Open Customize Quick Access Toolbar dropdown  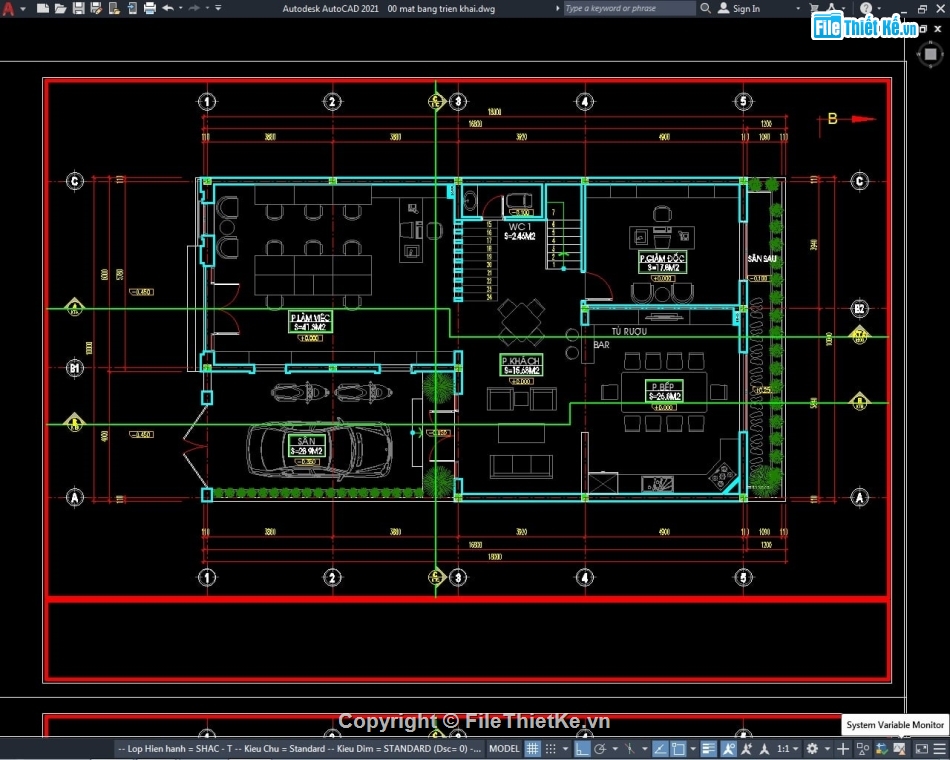(218, 8)
